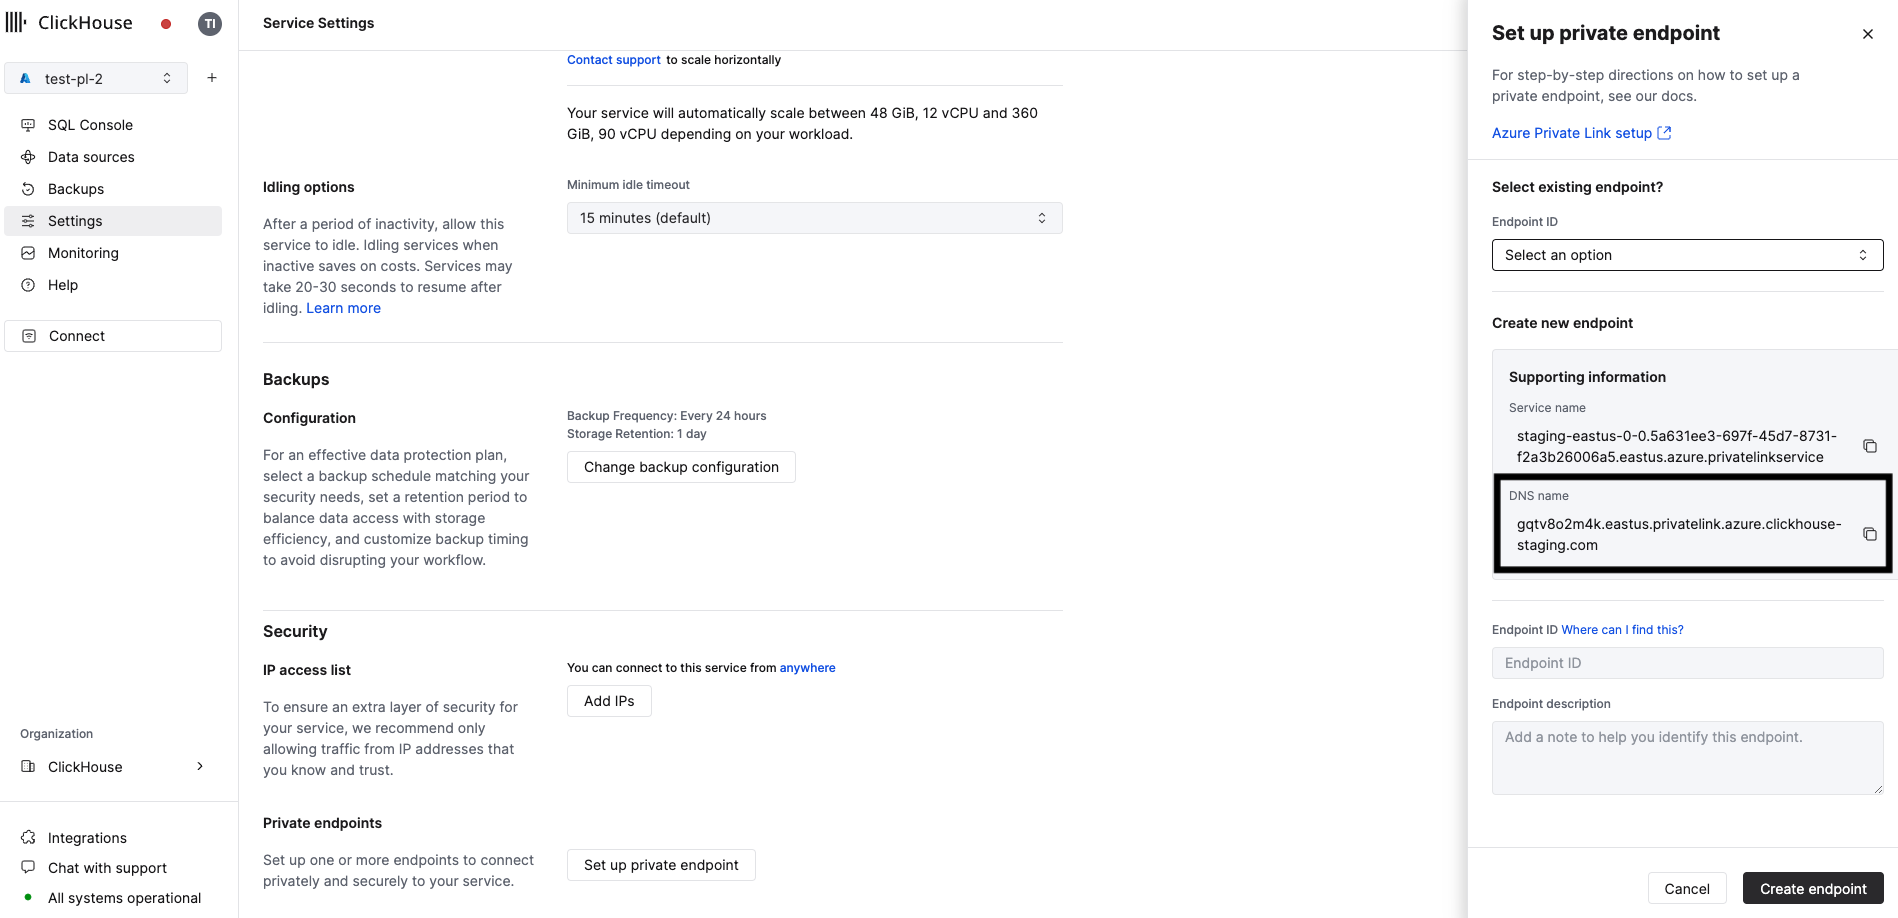Screen dimensions: 1898x918
Task: Open the SQL Console from sidebar
Action: pyautogui.click(x=28, y=124)
